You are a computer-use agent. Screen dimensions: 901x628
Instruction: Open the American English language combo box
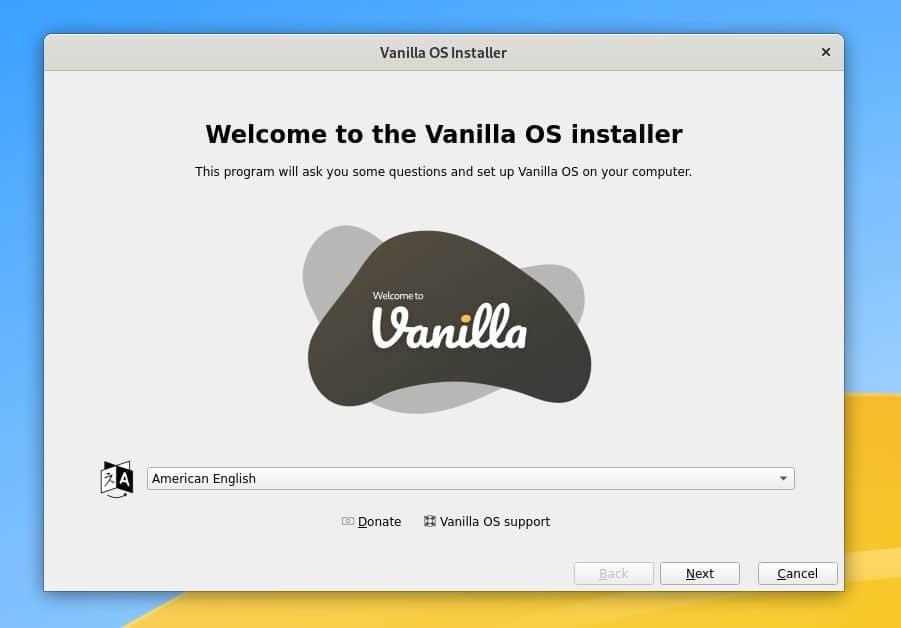point(471,479)
